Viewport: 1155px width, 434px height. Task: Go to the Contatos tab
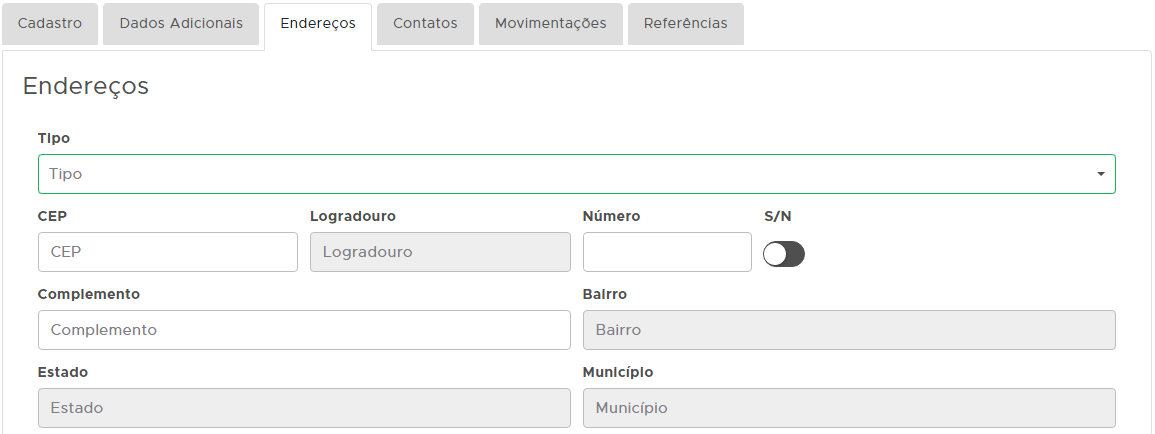click(425, 23)
